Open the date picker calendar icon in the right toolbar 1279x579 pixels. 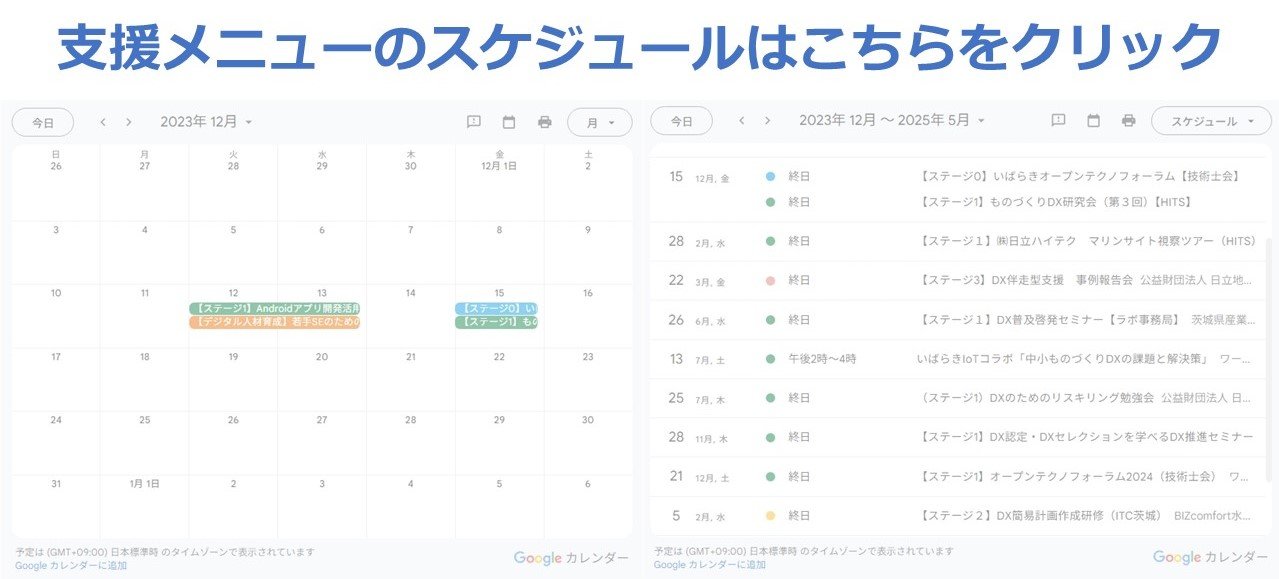tap(1093, 121)
